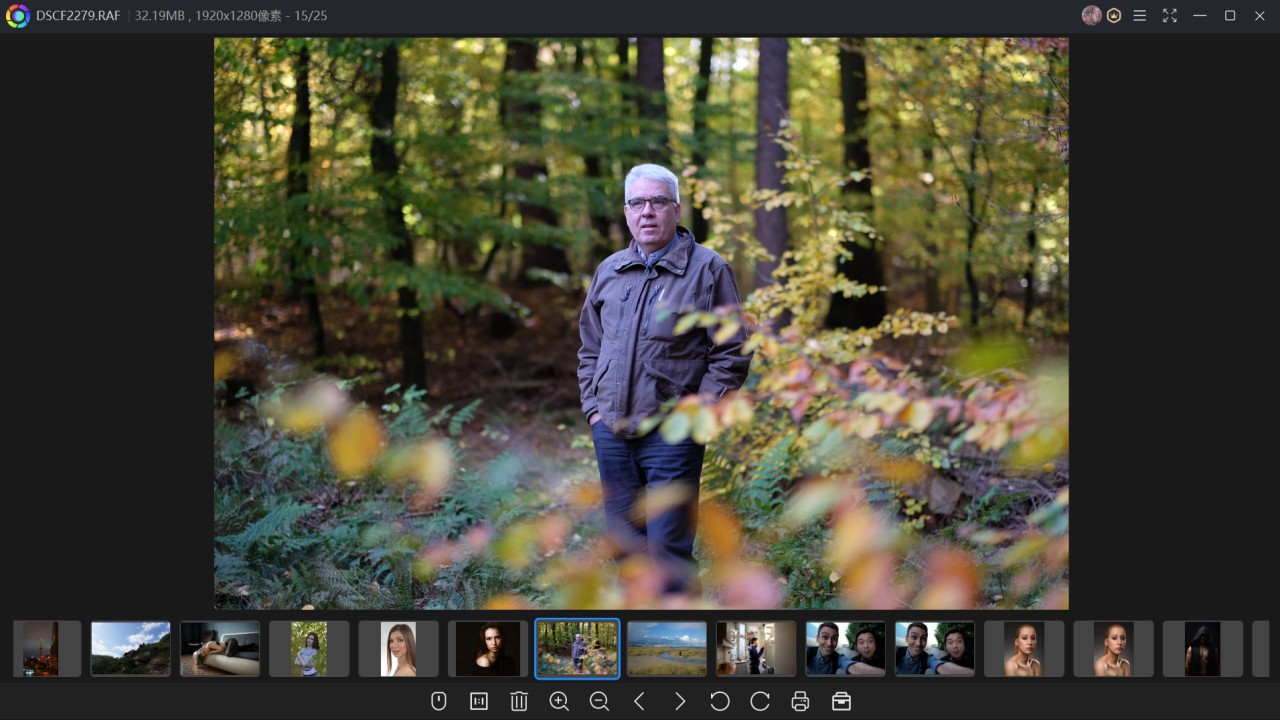
Task: Open the dark-haired woman portrait thumbnail
Action: (488, 648)
